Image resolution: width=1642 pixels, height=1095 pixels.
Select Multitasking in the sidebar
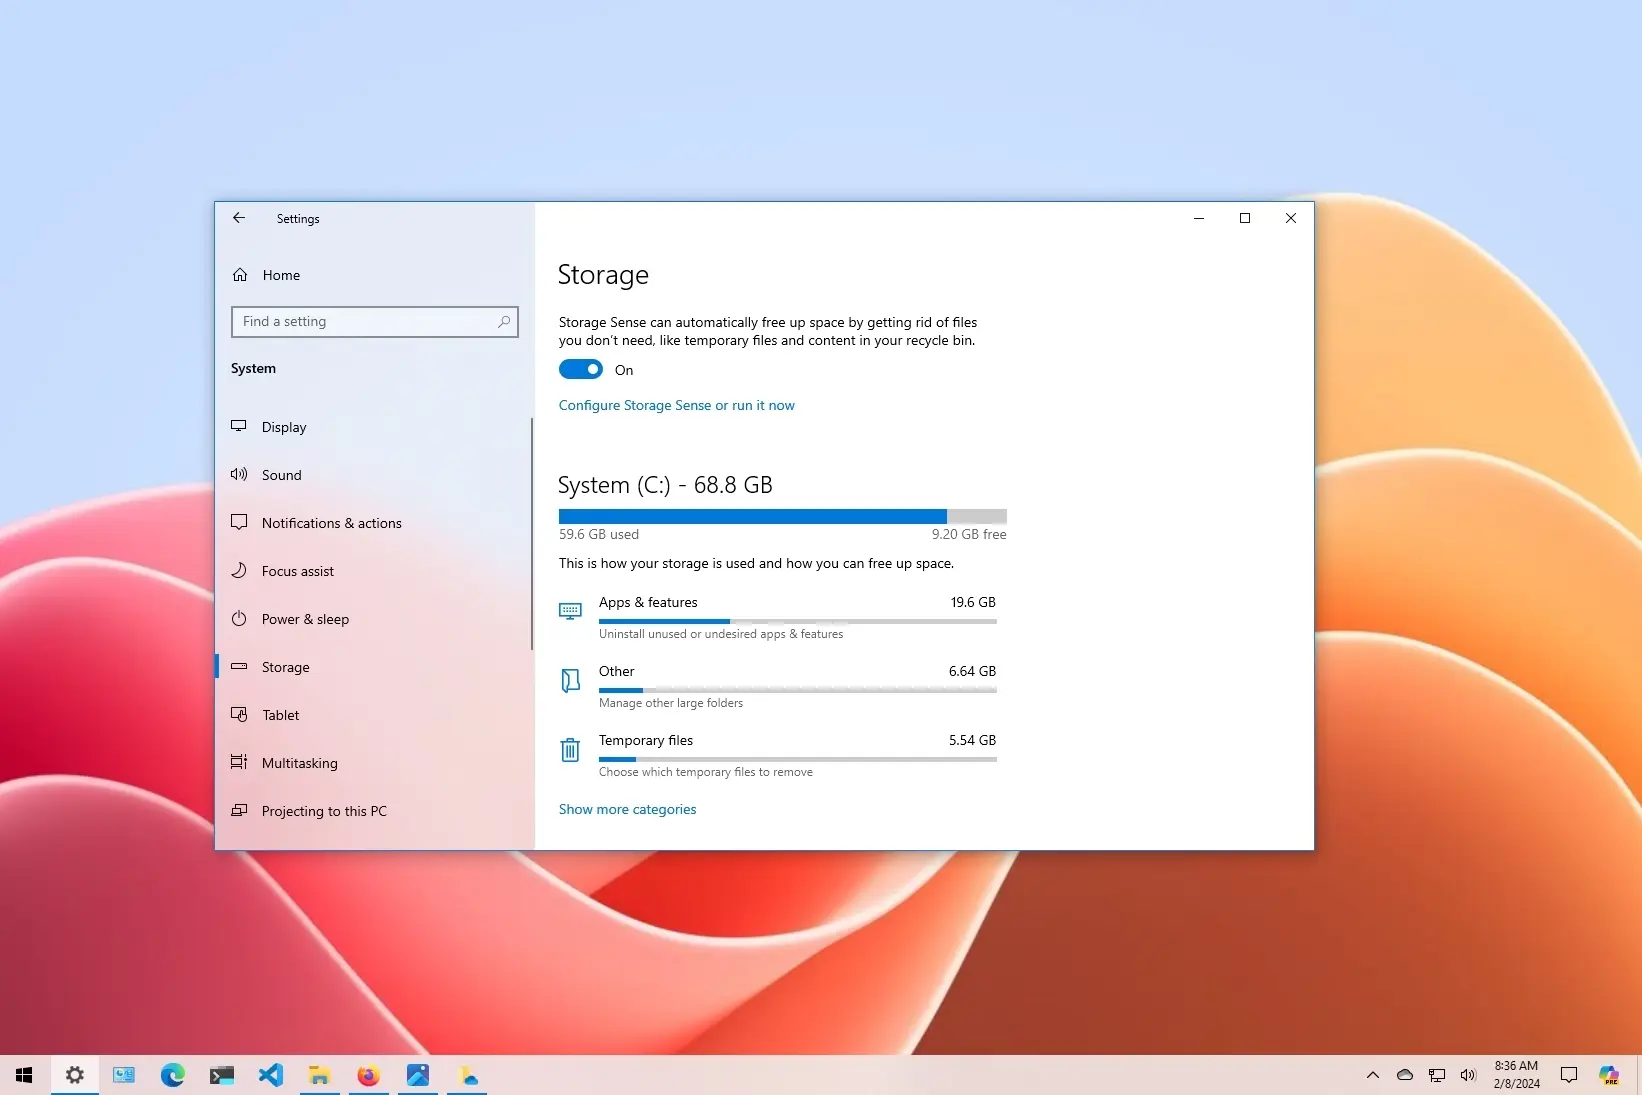coord(374,763)
